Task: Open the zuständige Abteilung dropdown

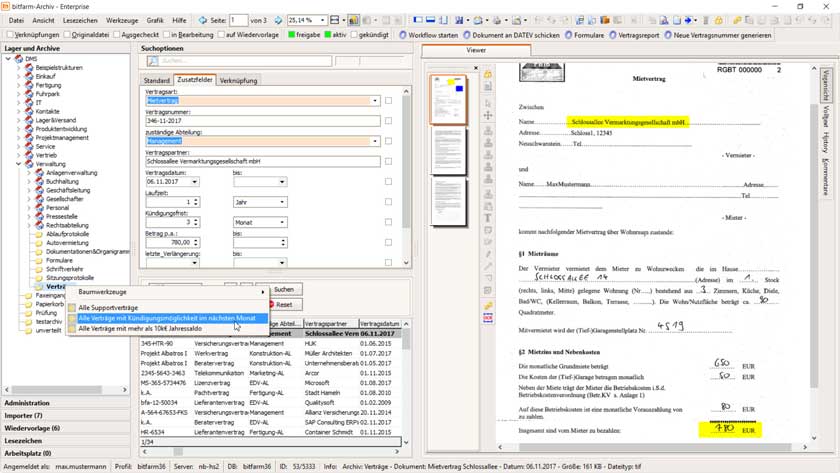Action: pos(375,141)
